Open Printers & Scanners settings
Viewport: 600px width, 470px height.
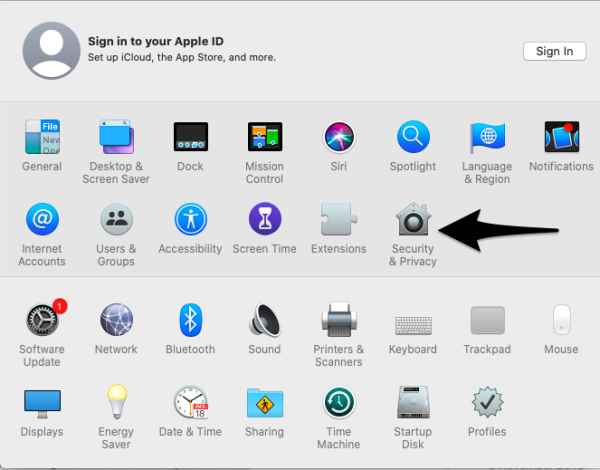pos(339,320)
